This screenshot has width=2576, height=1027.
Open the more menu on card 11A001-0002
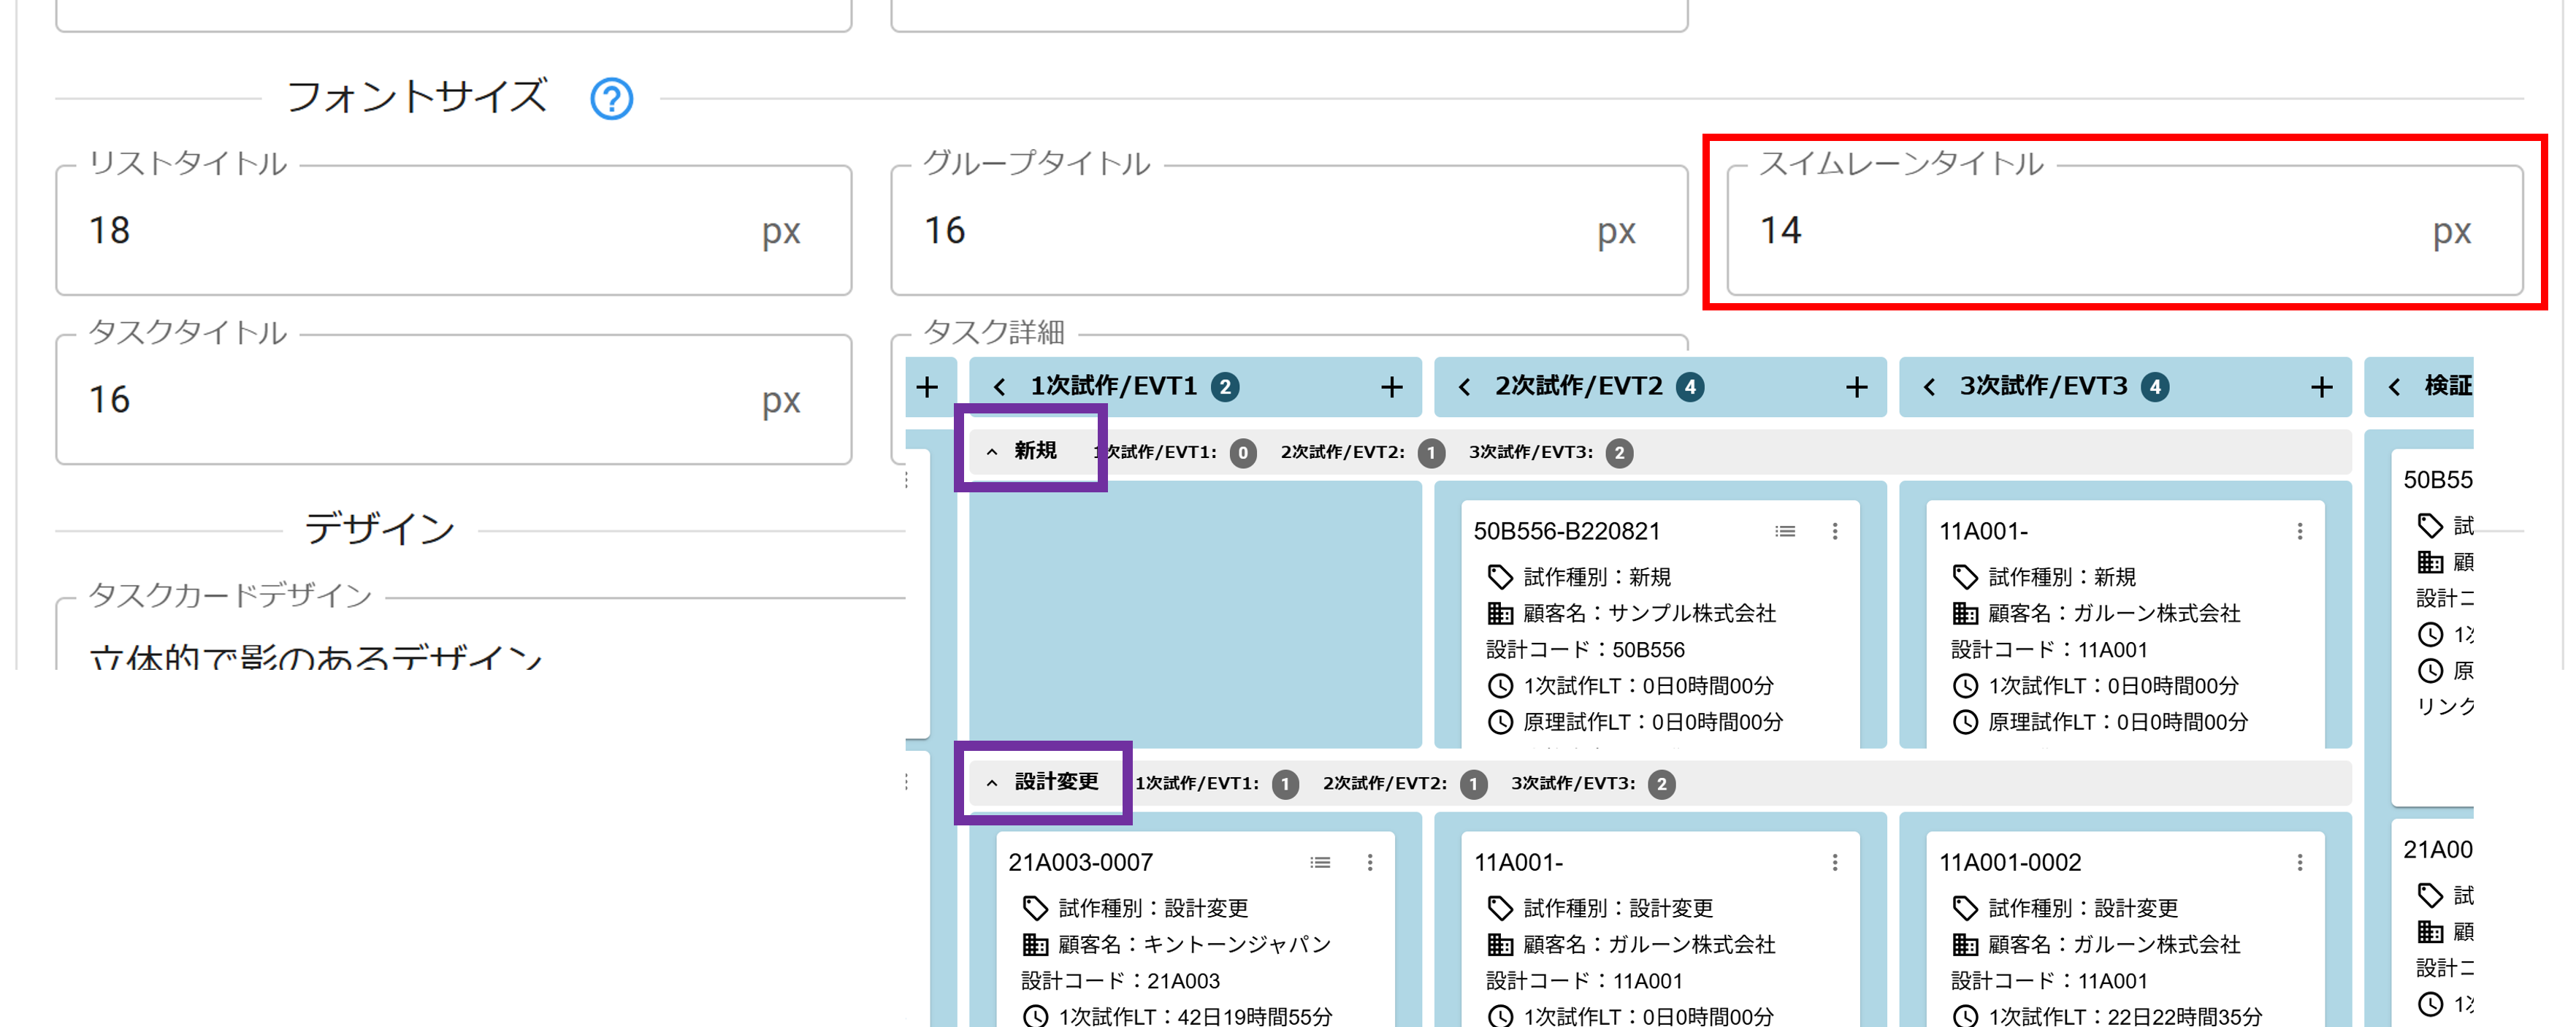click(2299, 862)
